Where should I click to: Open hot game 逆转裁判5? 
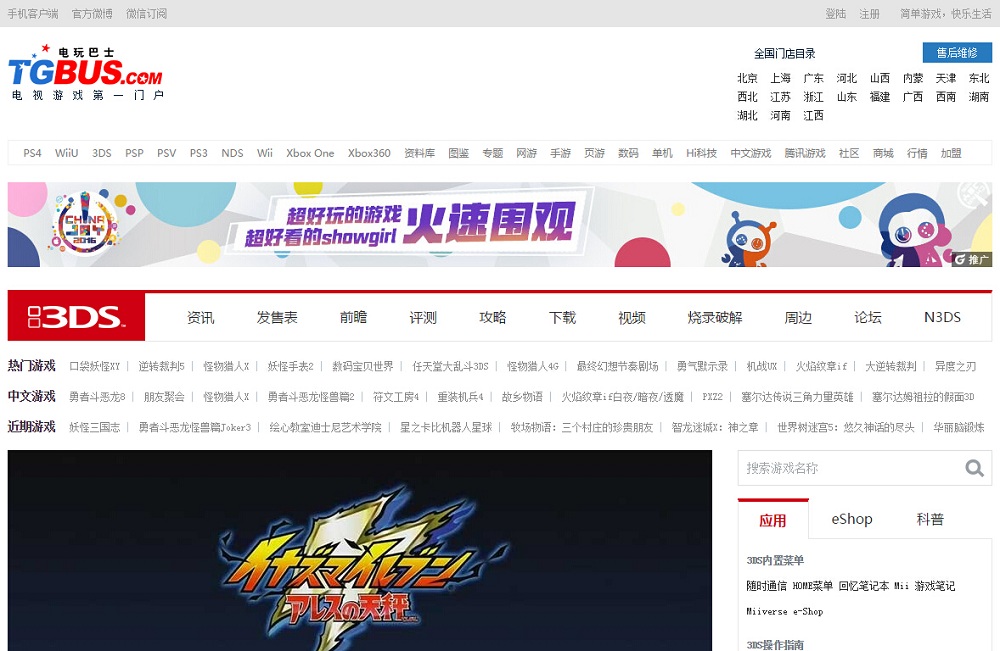click(161, 366)
